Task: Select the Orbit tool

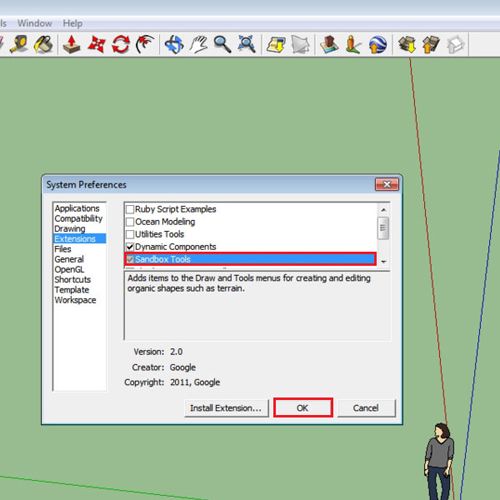Action: 174,44
